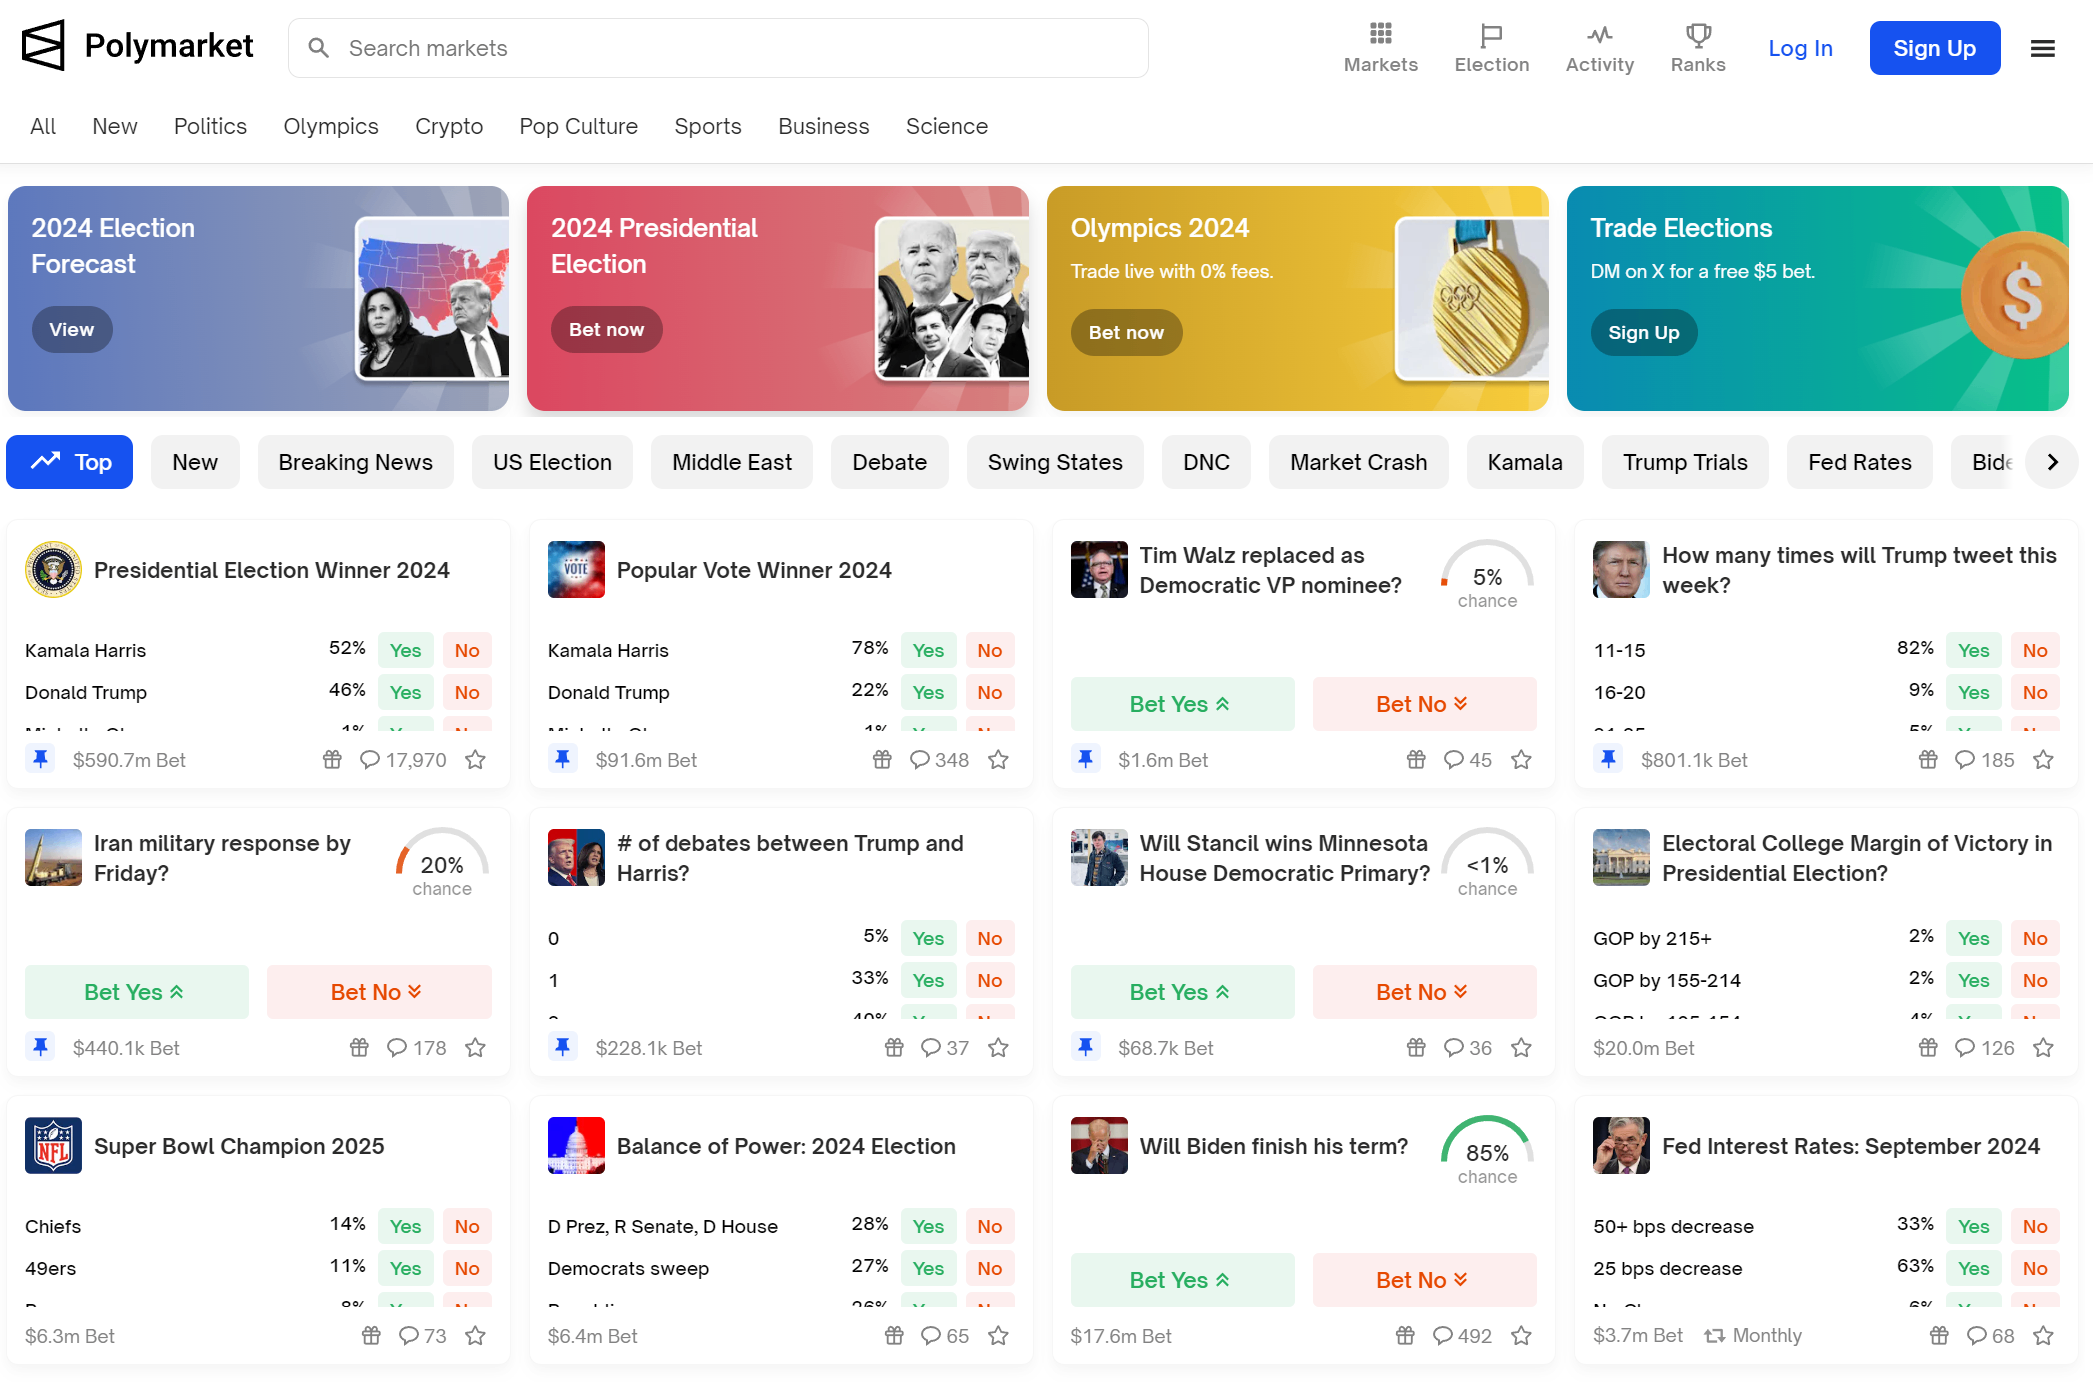Click the Log In link

(x=1800, y=48)
